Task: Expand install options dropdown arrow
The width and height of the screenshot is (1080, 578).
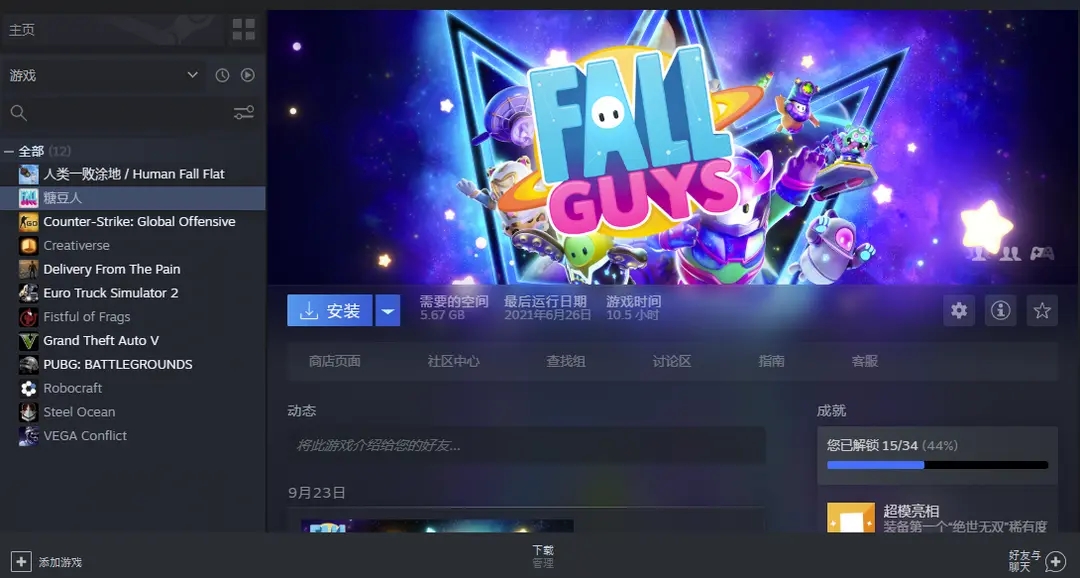Action: pos(388,311)
